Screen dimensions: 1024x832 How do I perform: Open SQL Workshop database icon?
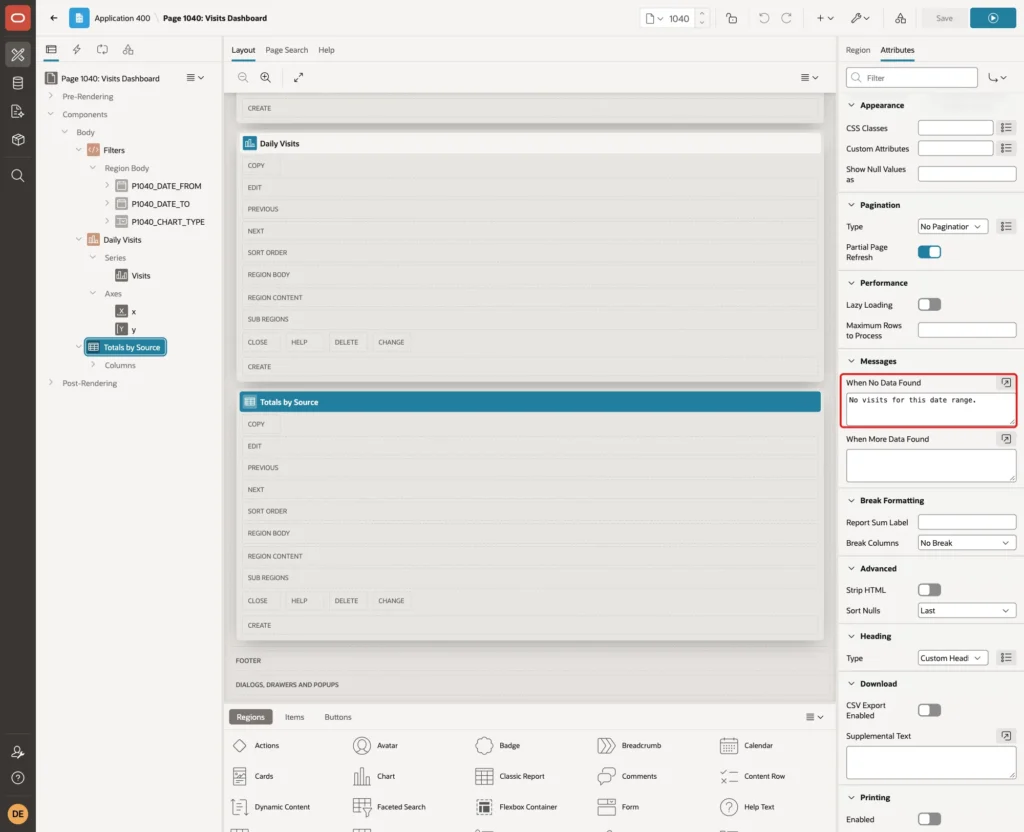point(18,83)
